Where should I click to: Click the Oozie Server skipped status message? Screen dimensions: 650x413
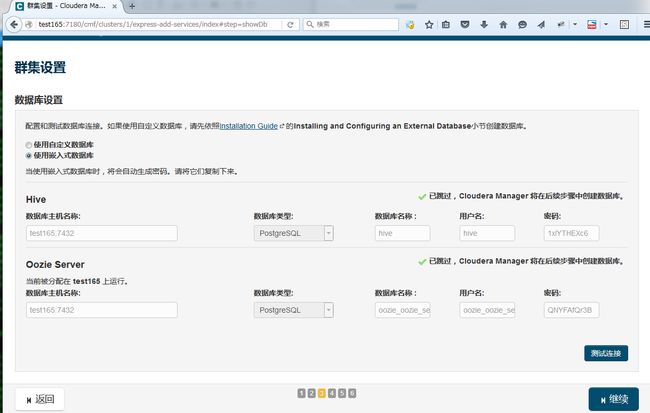(521, 261)
